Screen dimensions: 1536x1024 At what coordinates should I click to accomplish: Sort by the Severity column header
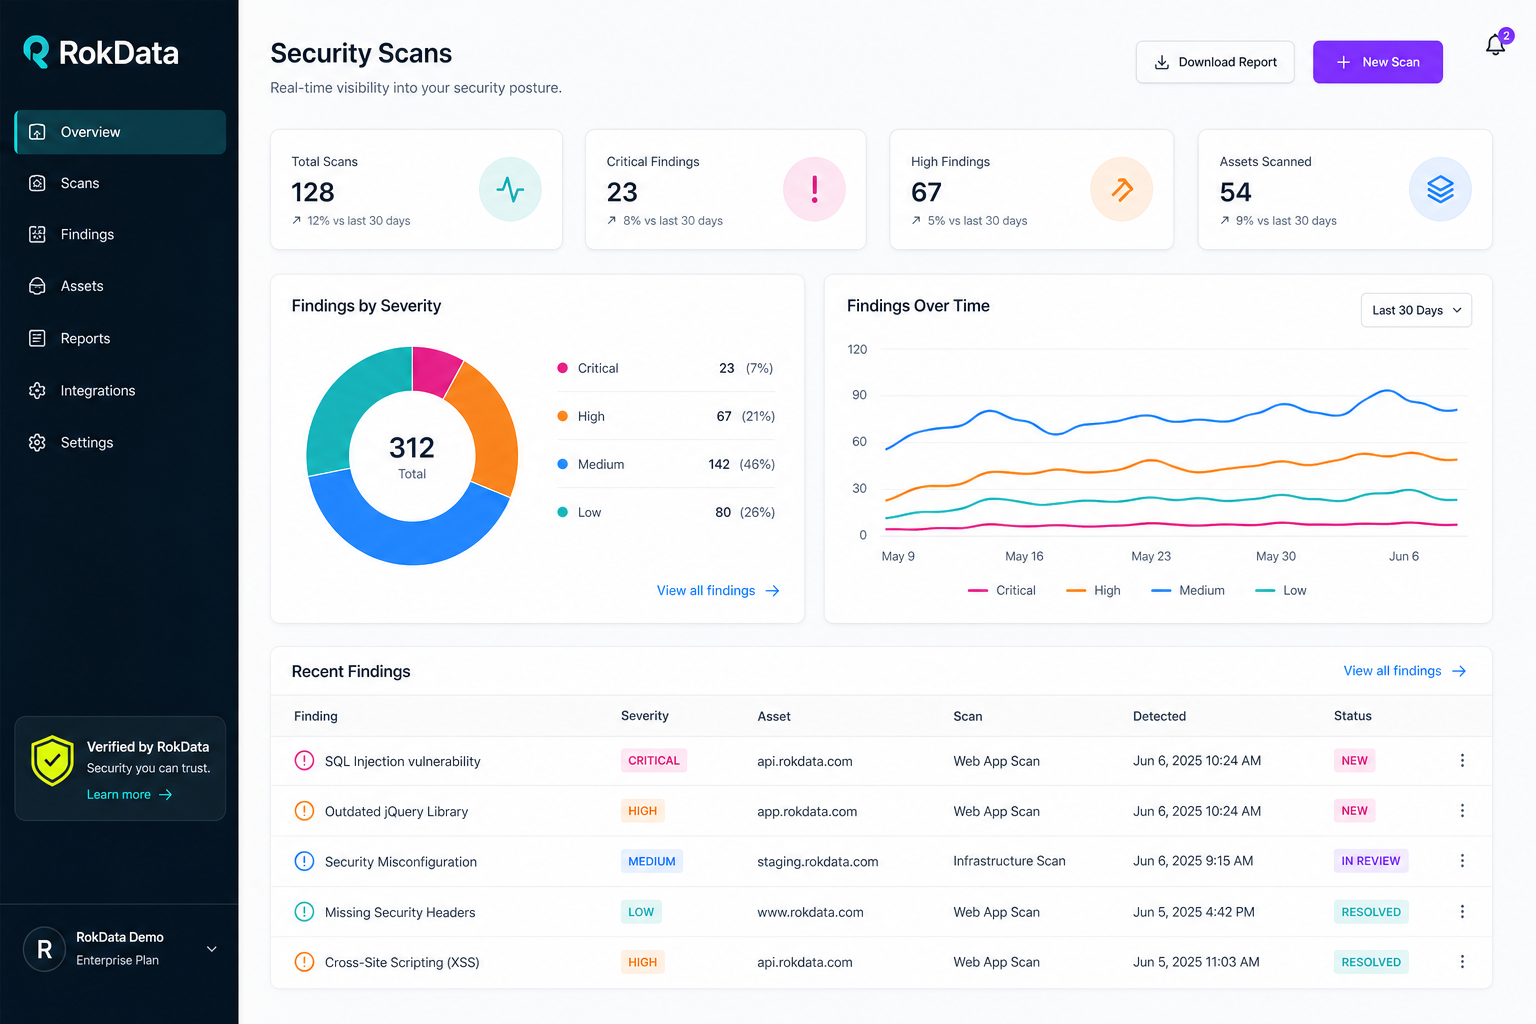pos(645,716)
